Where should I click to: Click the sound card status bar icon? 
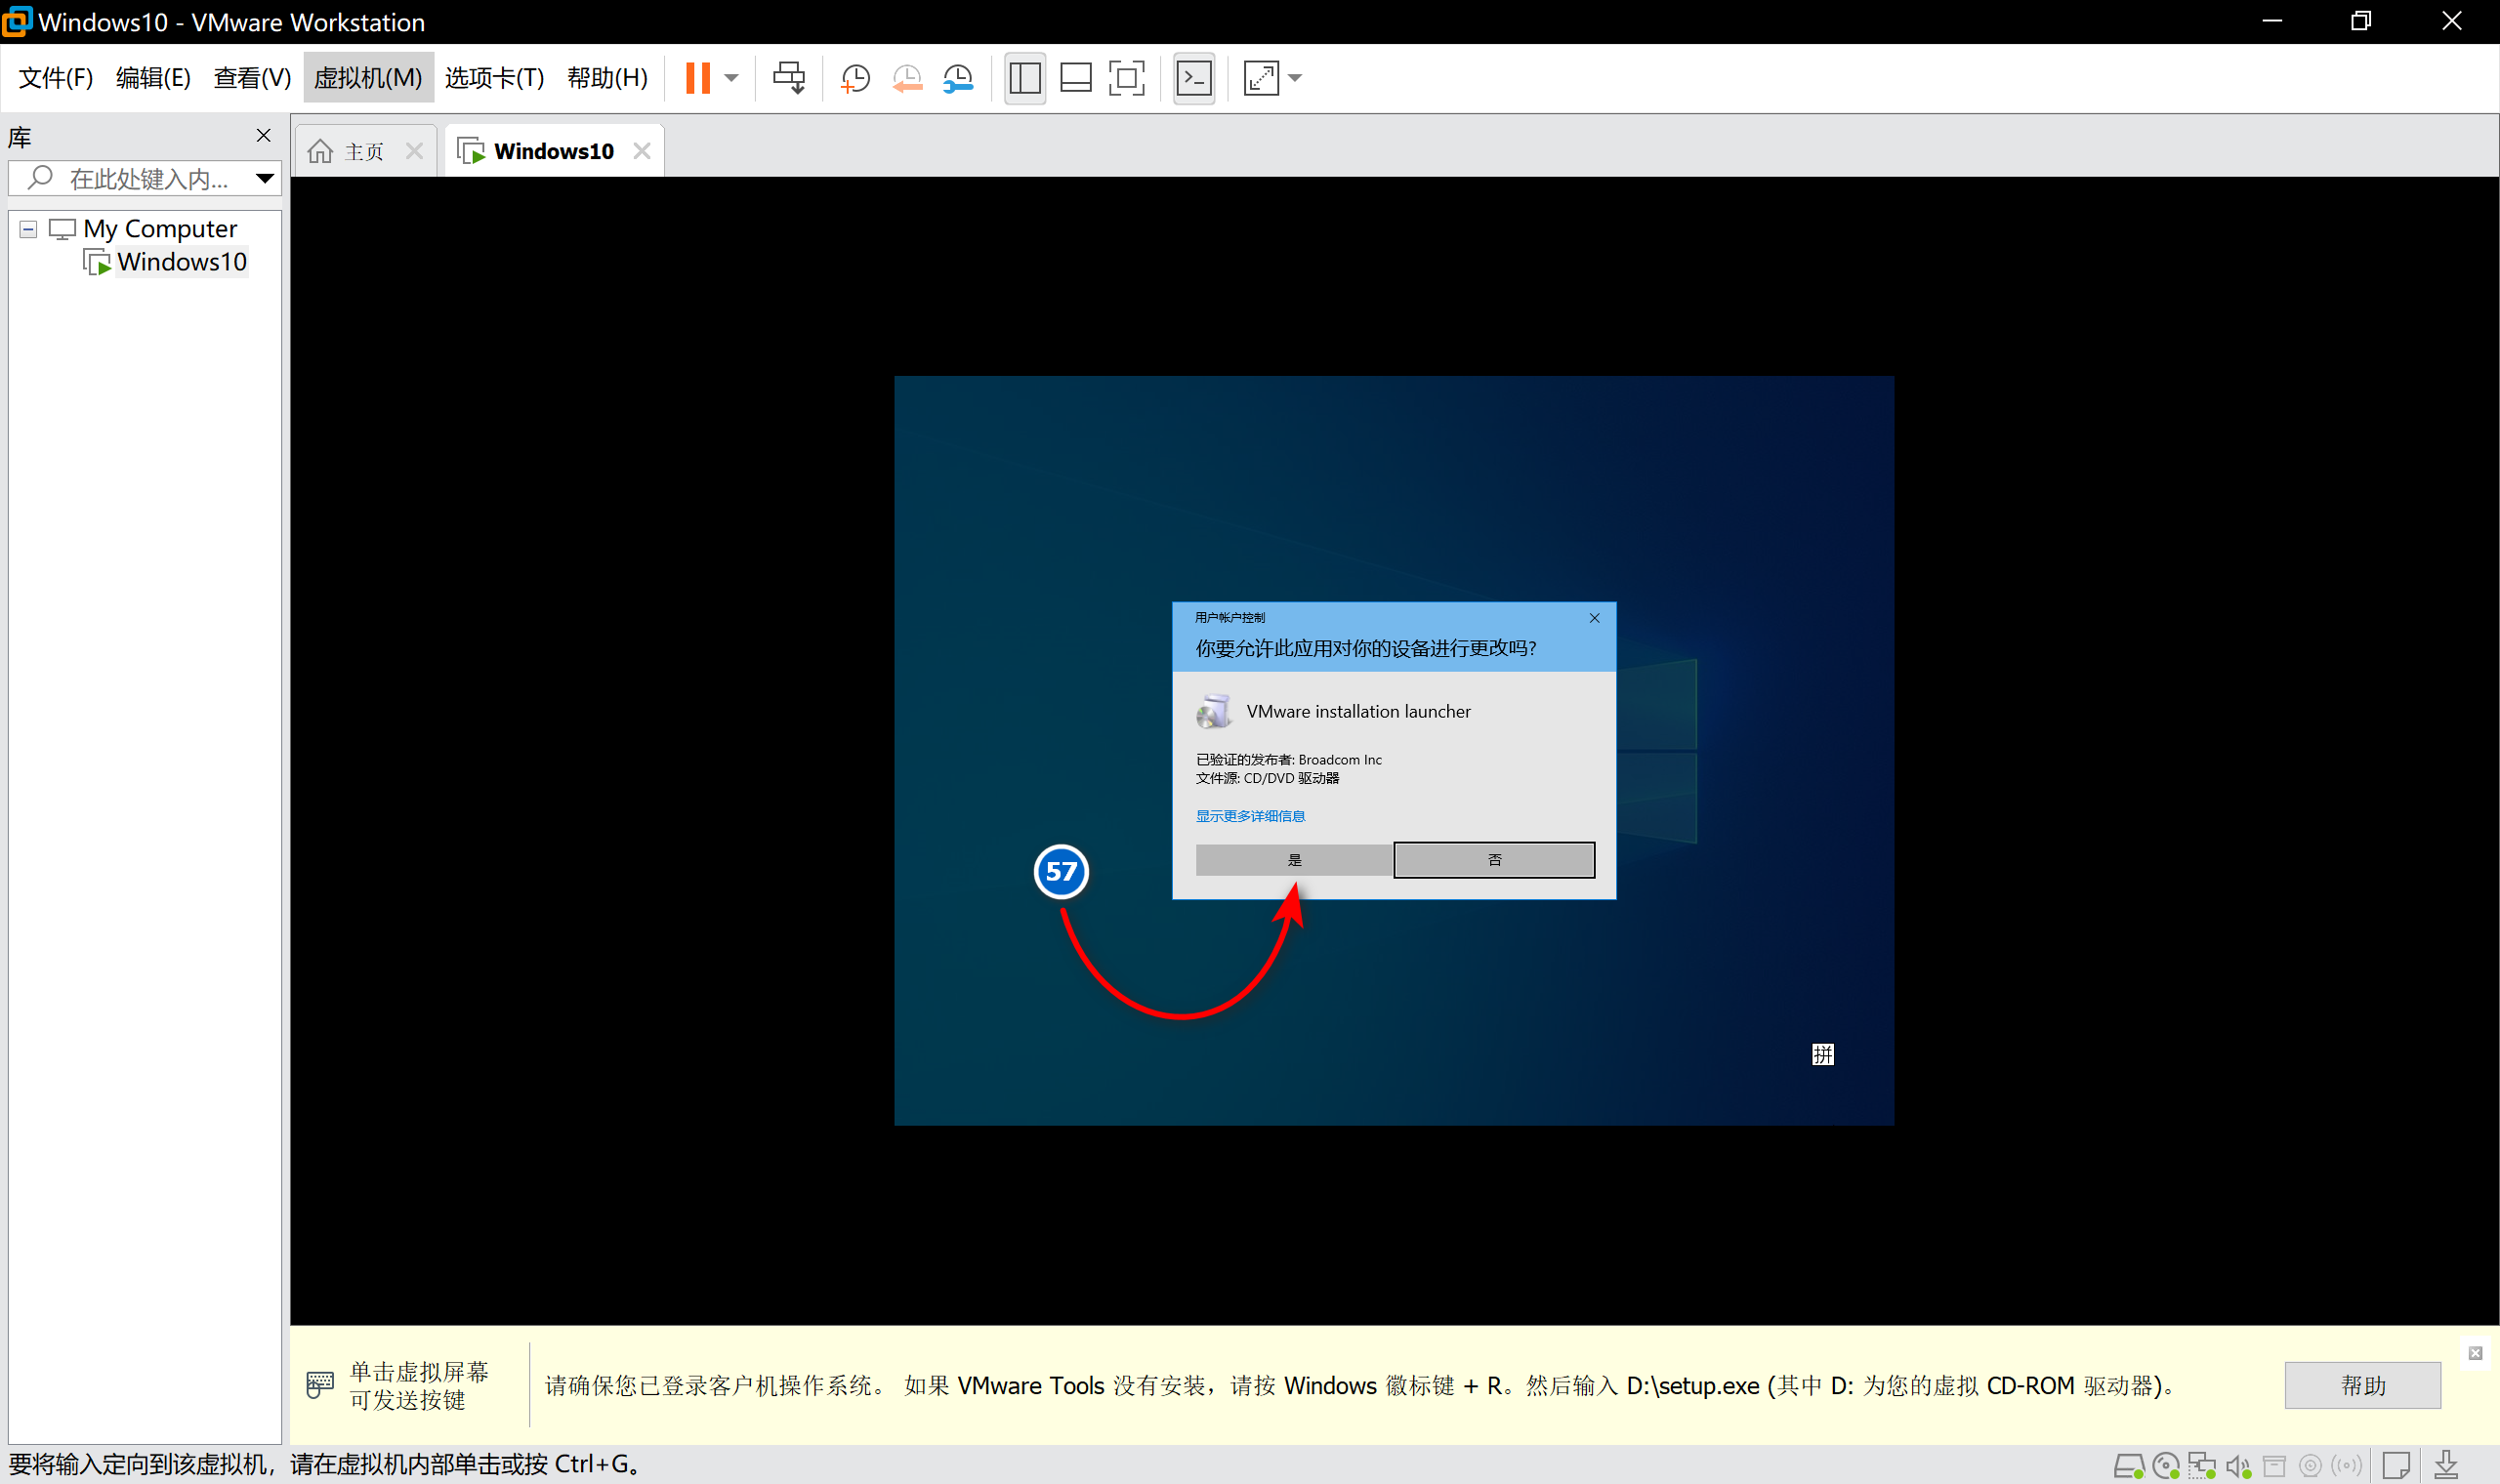click(2237, 1466)
